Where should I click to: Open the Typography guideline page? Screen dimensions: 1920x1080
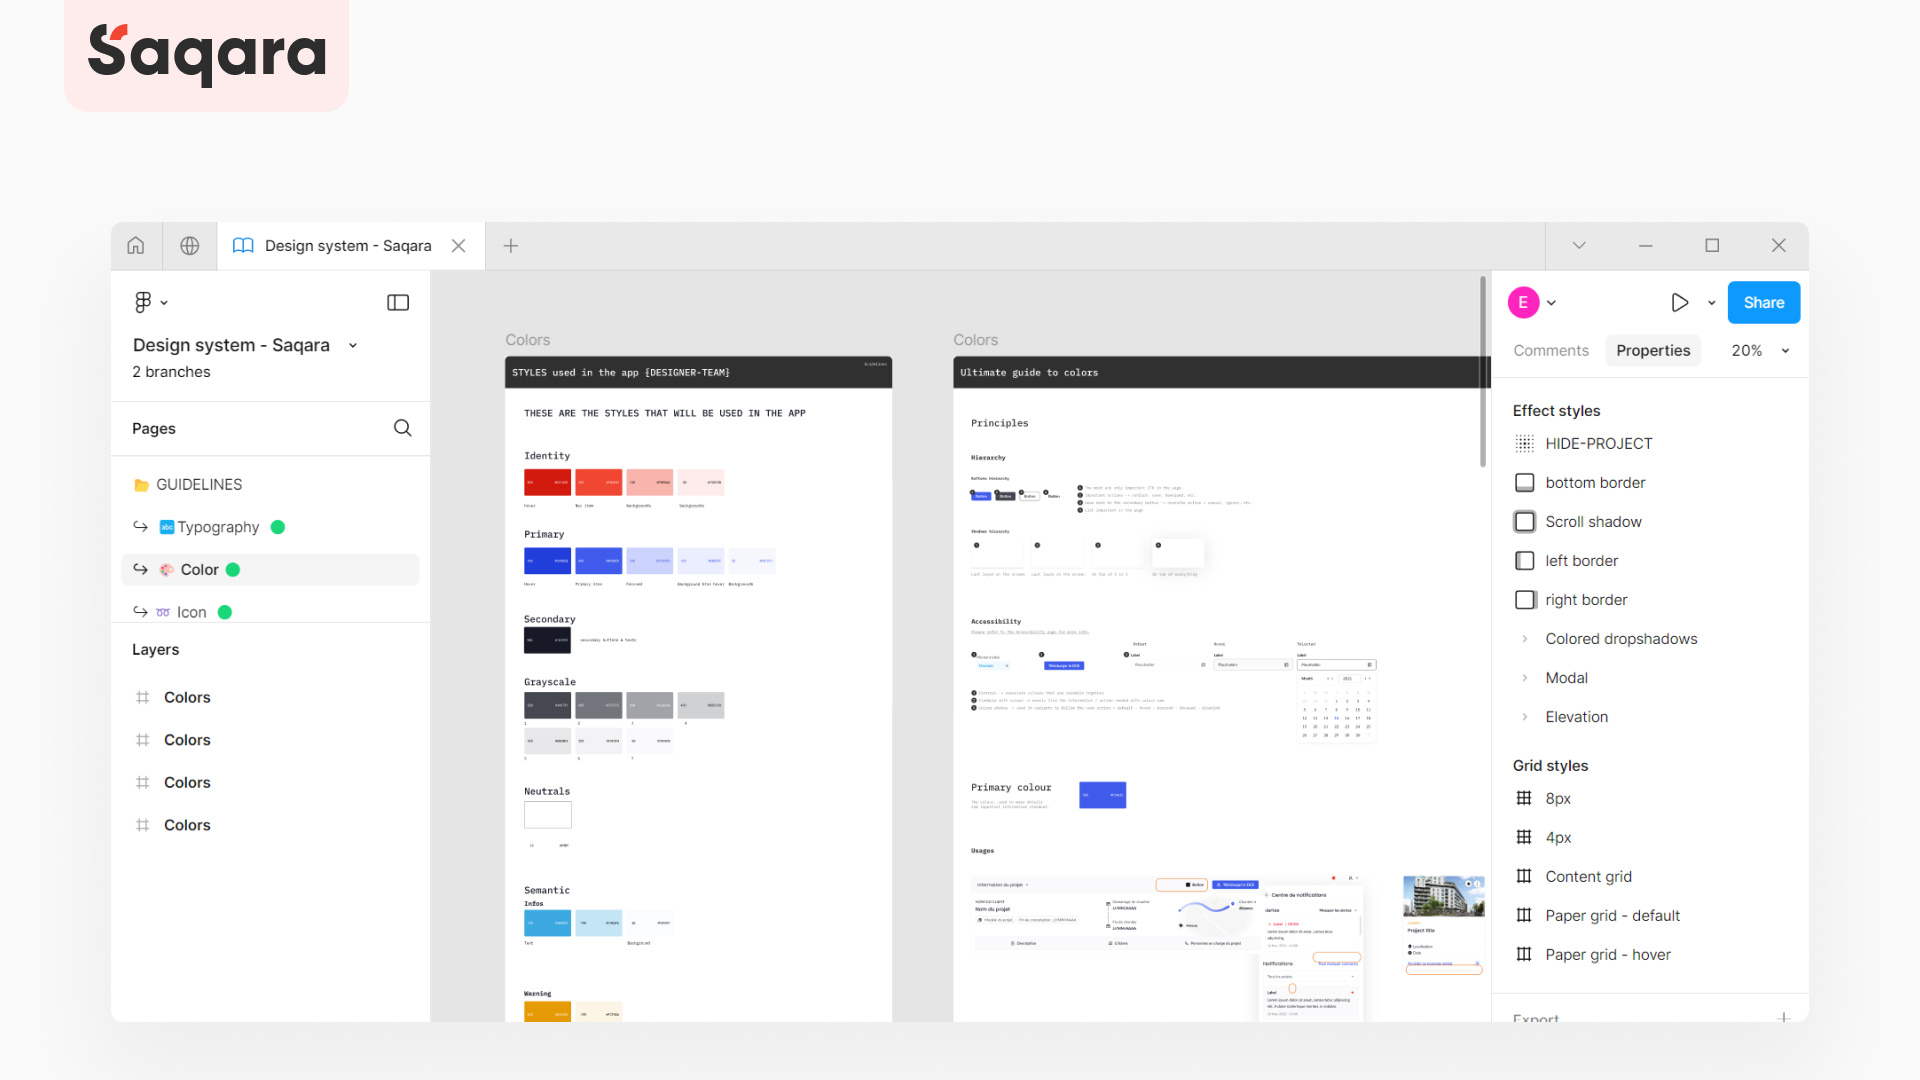(x=219, y=527)
